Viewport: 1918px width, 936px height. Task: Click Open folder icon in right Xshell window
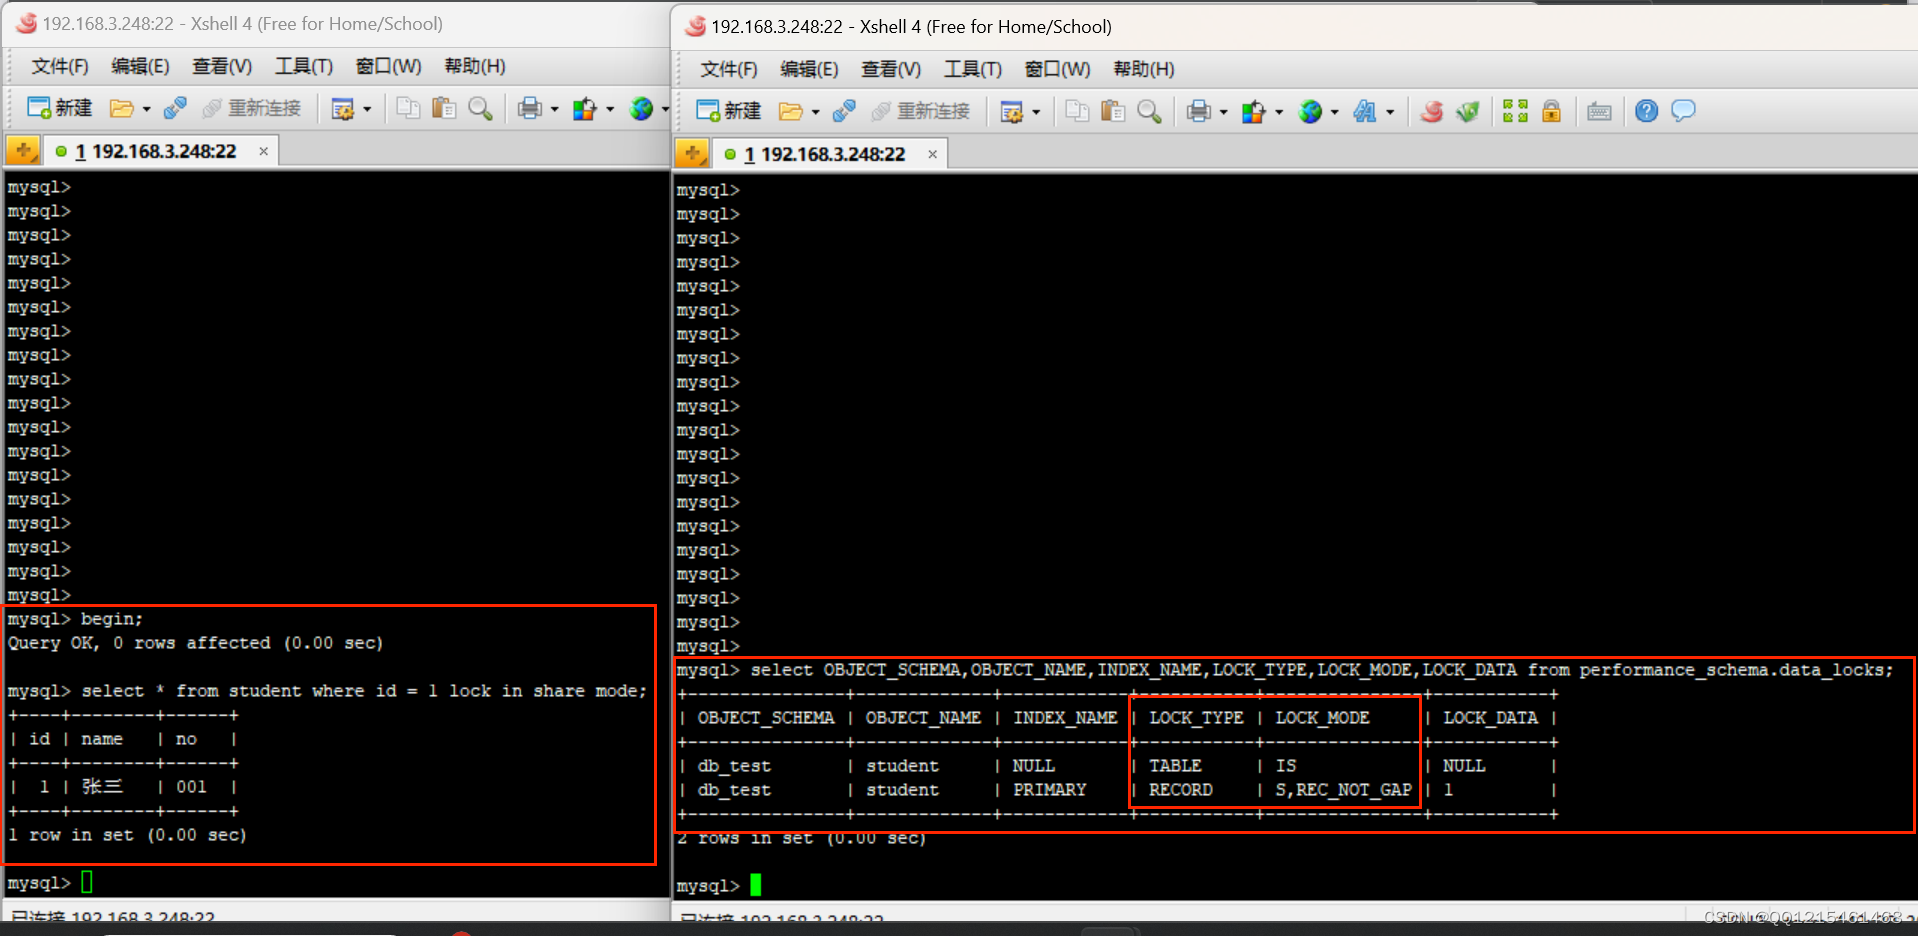791,111
